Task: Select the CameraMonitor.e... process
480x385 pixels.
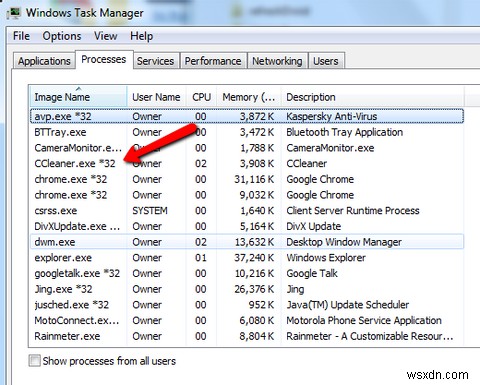Action: point(247,148)
